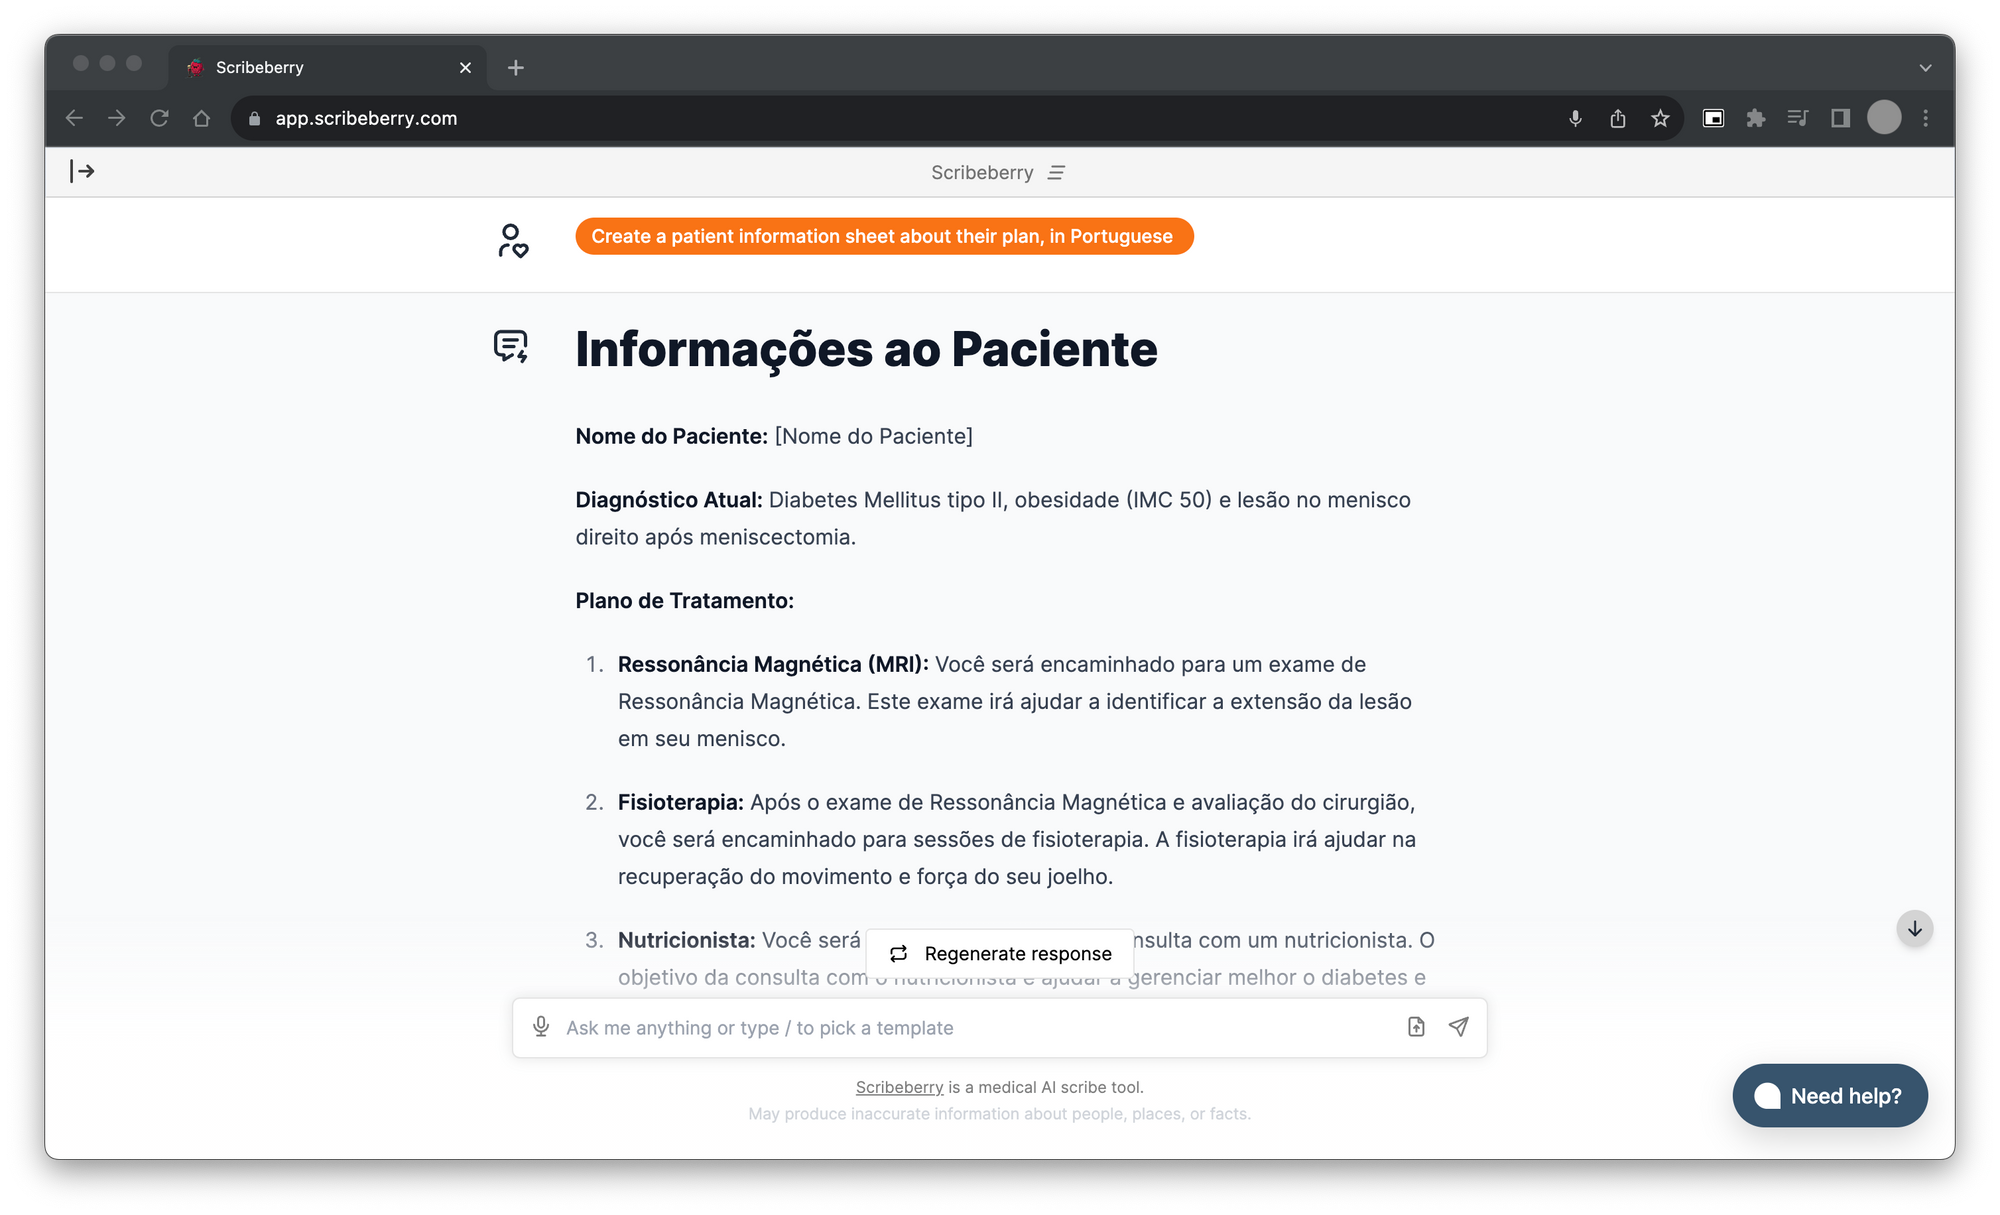Toggle the browser side panel
2000x1215 pixels.
1840,118
